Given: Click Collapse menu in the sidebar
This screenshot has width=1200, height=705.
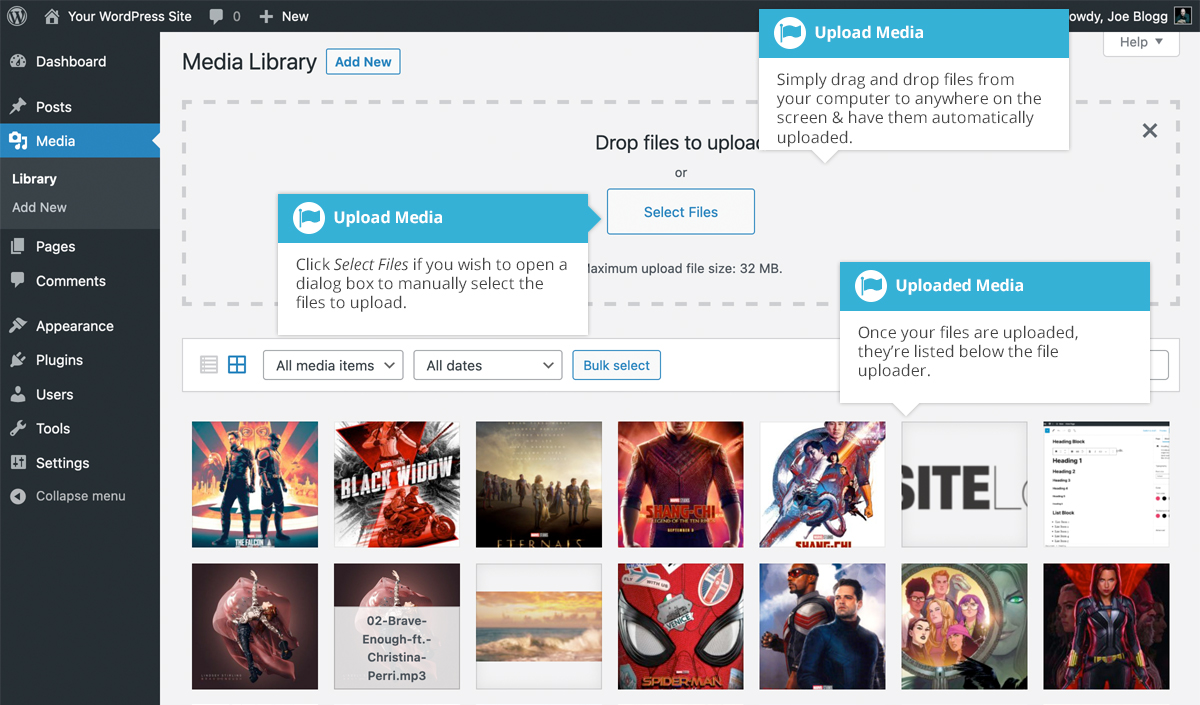Looking at the screenshot, I should tap(80, 496).
